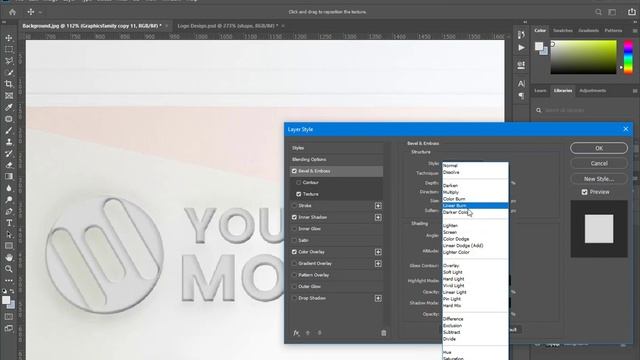Enable the Satin checkbox

[294, 240]
